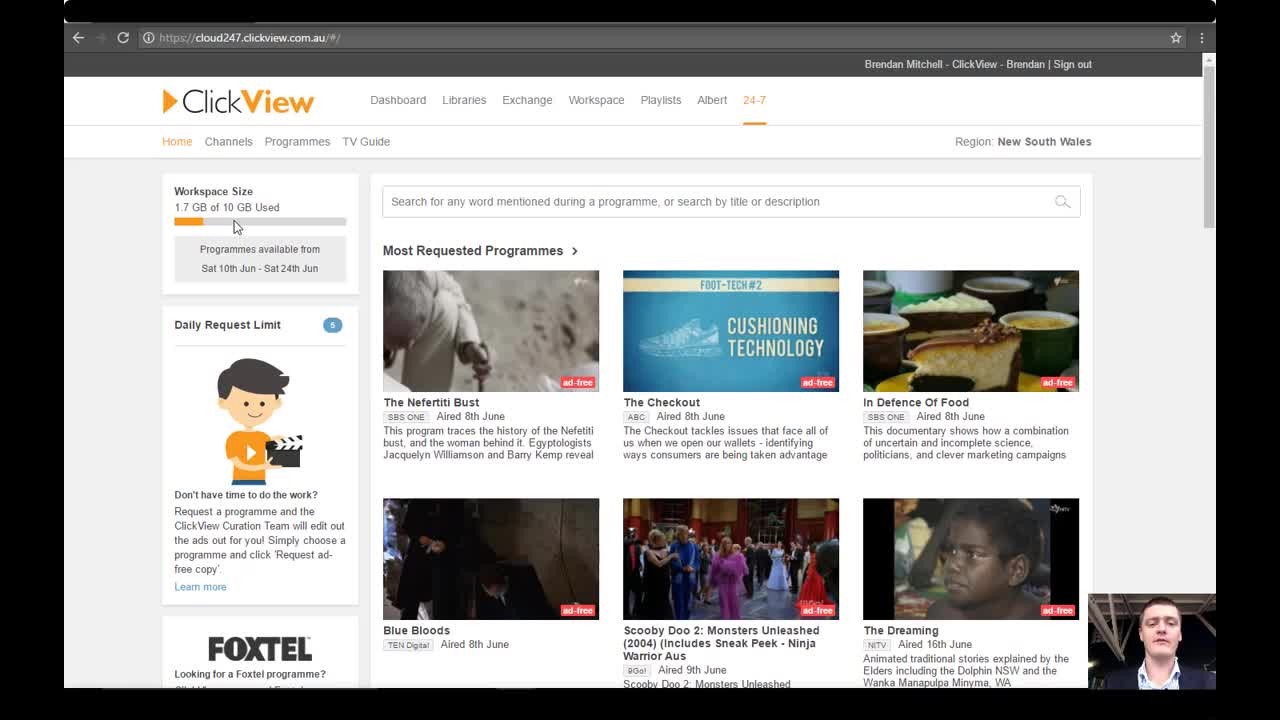
Task: Open the Dashboard menu item
Action: pos(398,100)
